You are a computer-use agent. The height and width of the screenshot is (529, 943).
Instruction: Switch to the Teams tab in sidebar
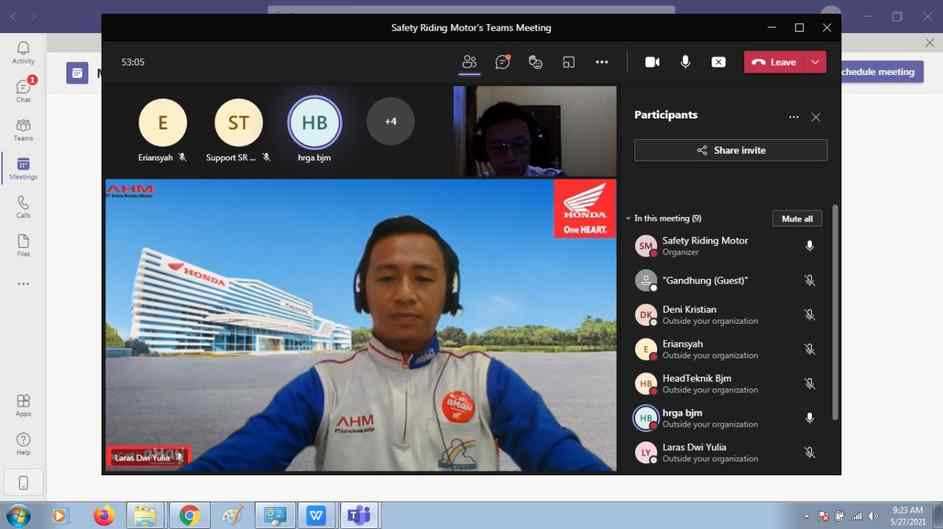pyautogui.click(x=23, y=129)
